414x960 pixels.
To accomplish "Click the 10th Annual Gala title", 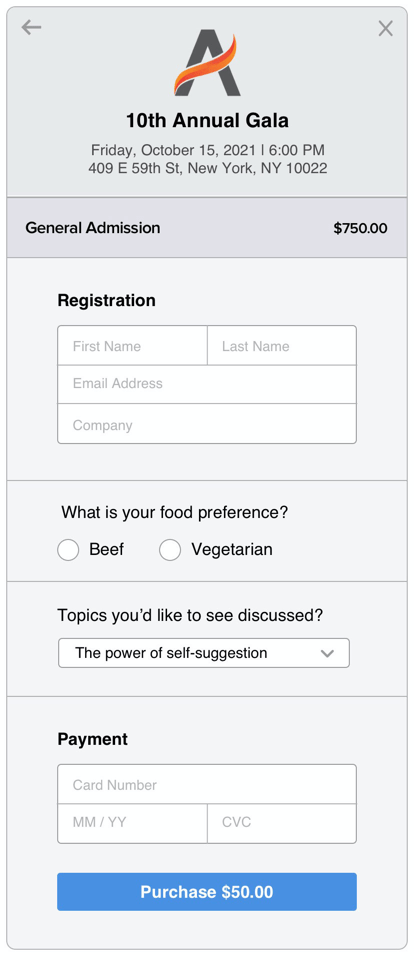I will pyautogui.click(x=207, y=121).
